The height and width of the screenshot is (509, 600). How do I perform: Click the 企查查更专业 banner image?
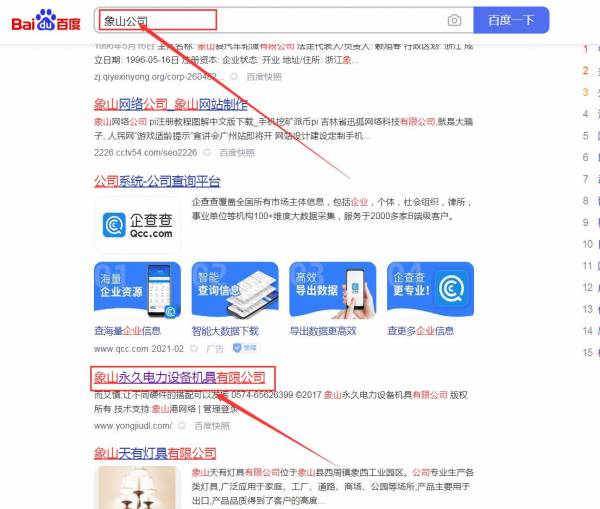click(430, 290)
